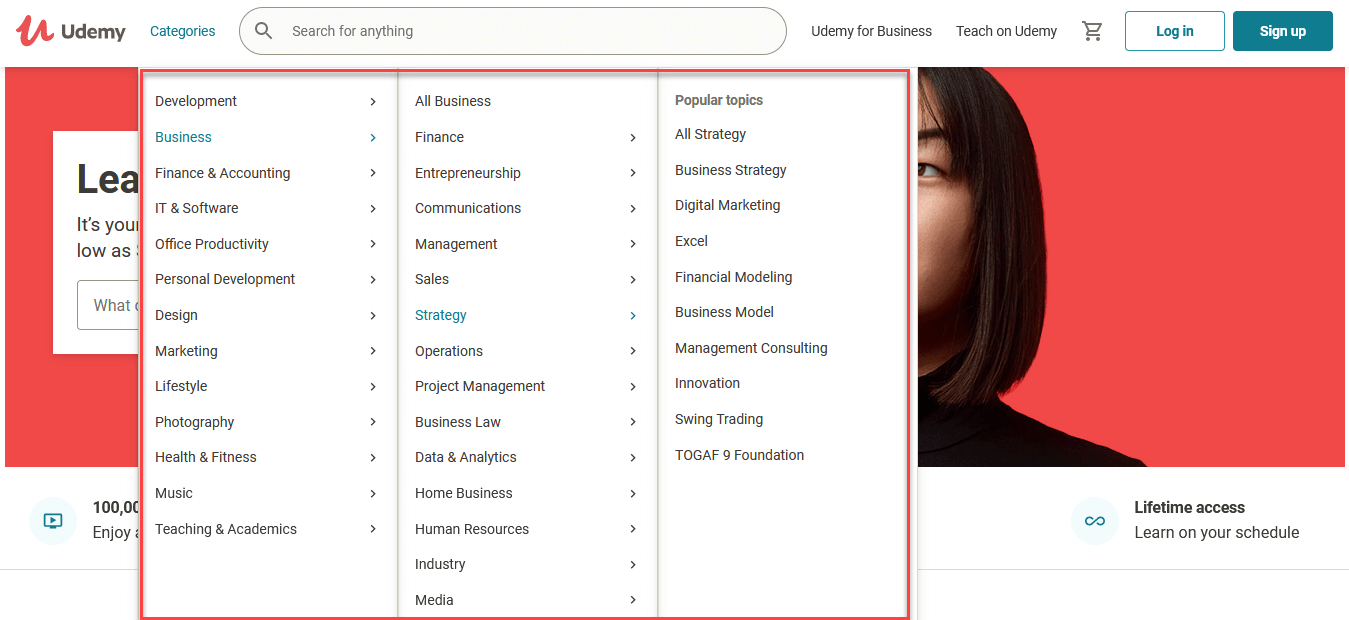Select the Industry subcategory

[440, 564]
